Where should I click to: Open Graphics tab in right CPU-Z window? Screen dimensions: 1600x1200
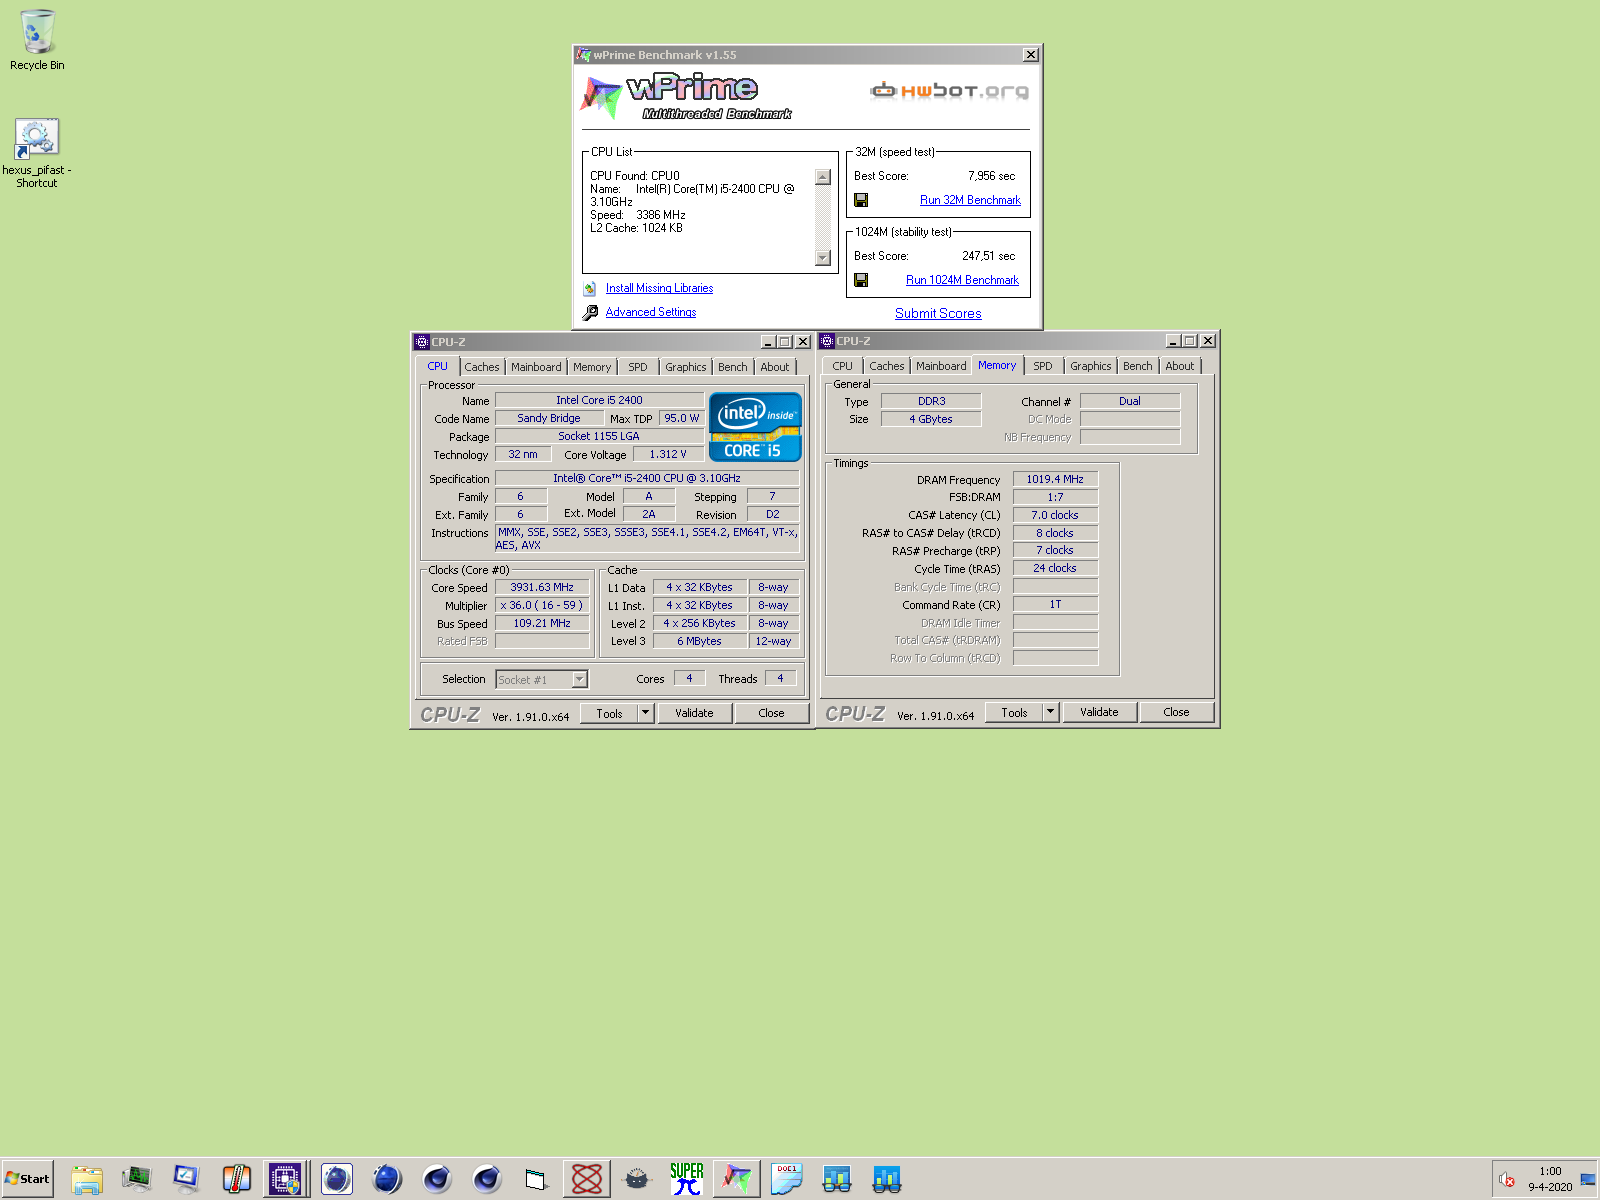click(1091, 366)
